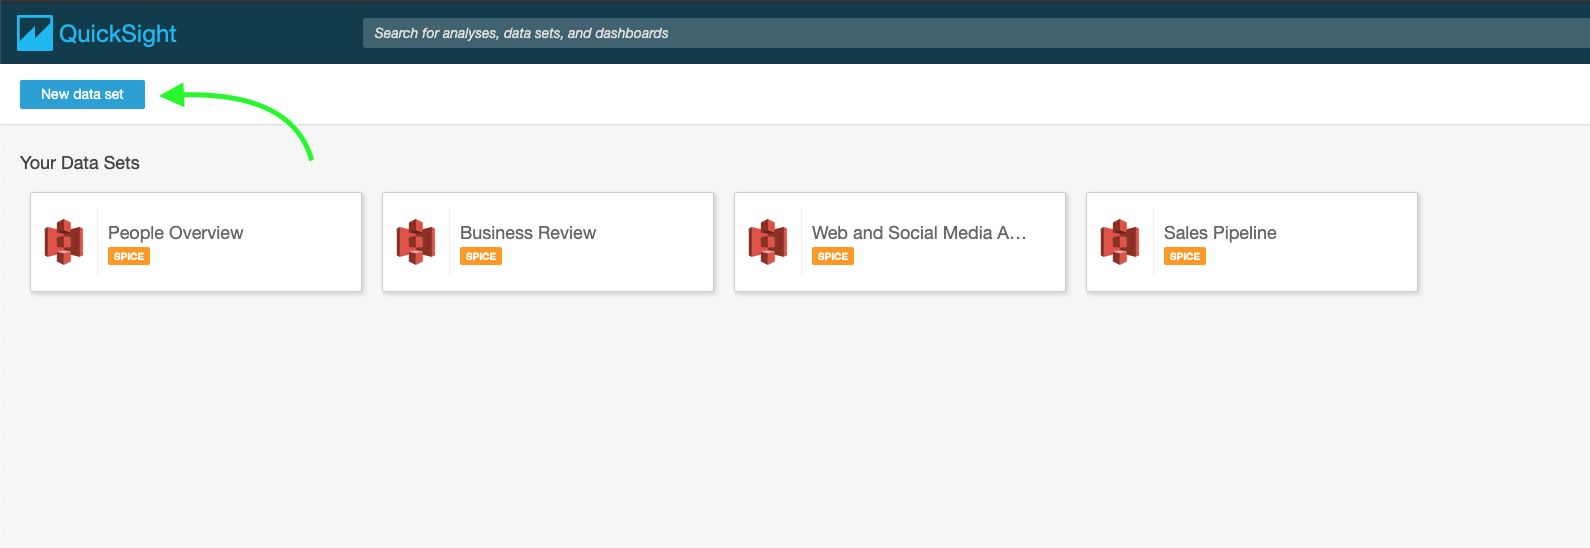Image resolution: width=1590 pixels, height=548 pixels.
Task: Click the Web and Social Media S3 icon
Action: [768, 242]
